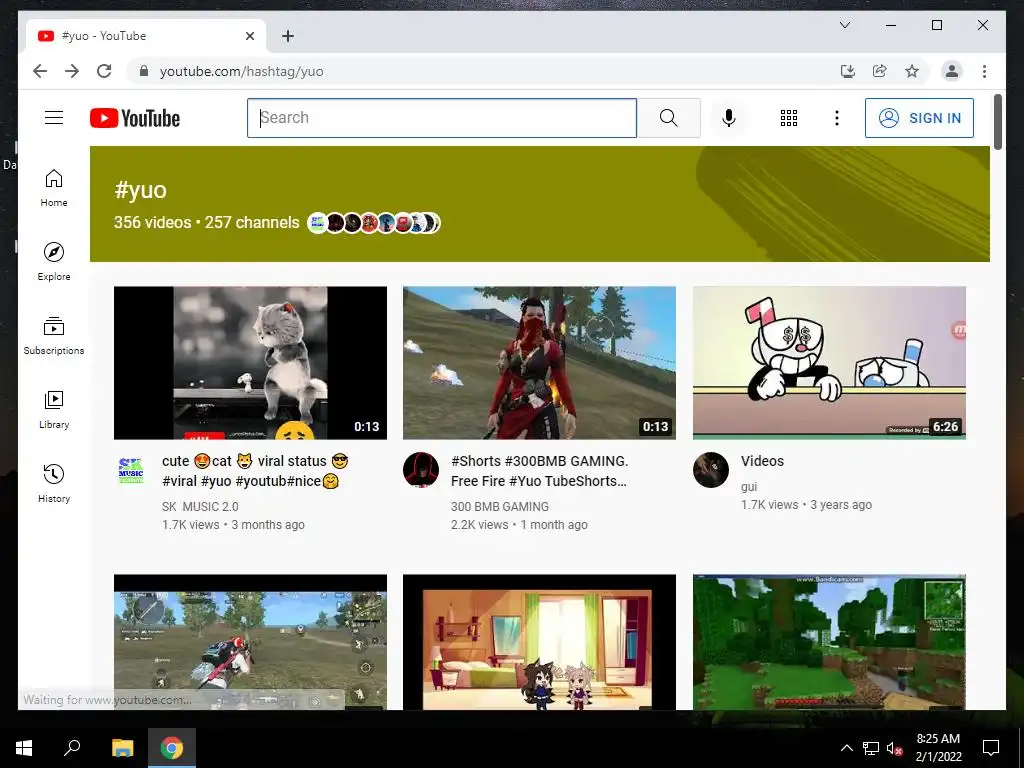The height and width of the screenshot is (768, 1024).
Task: Click the video title 'cute cat viral status'
Action: coord(256,471)
